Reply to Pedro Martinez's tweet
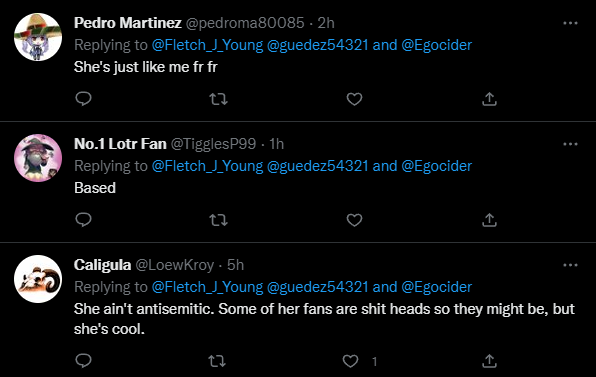Image resolution: width=596 pixels, height=377 pixels. [84, 99]
